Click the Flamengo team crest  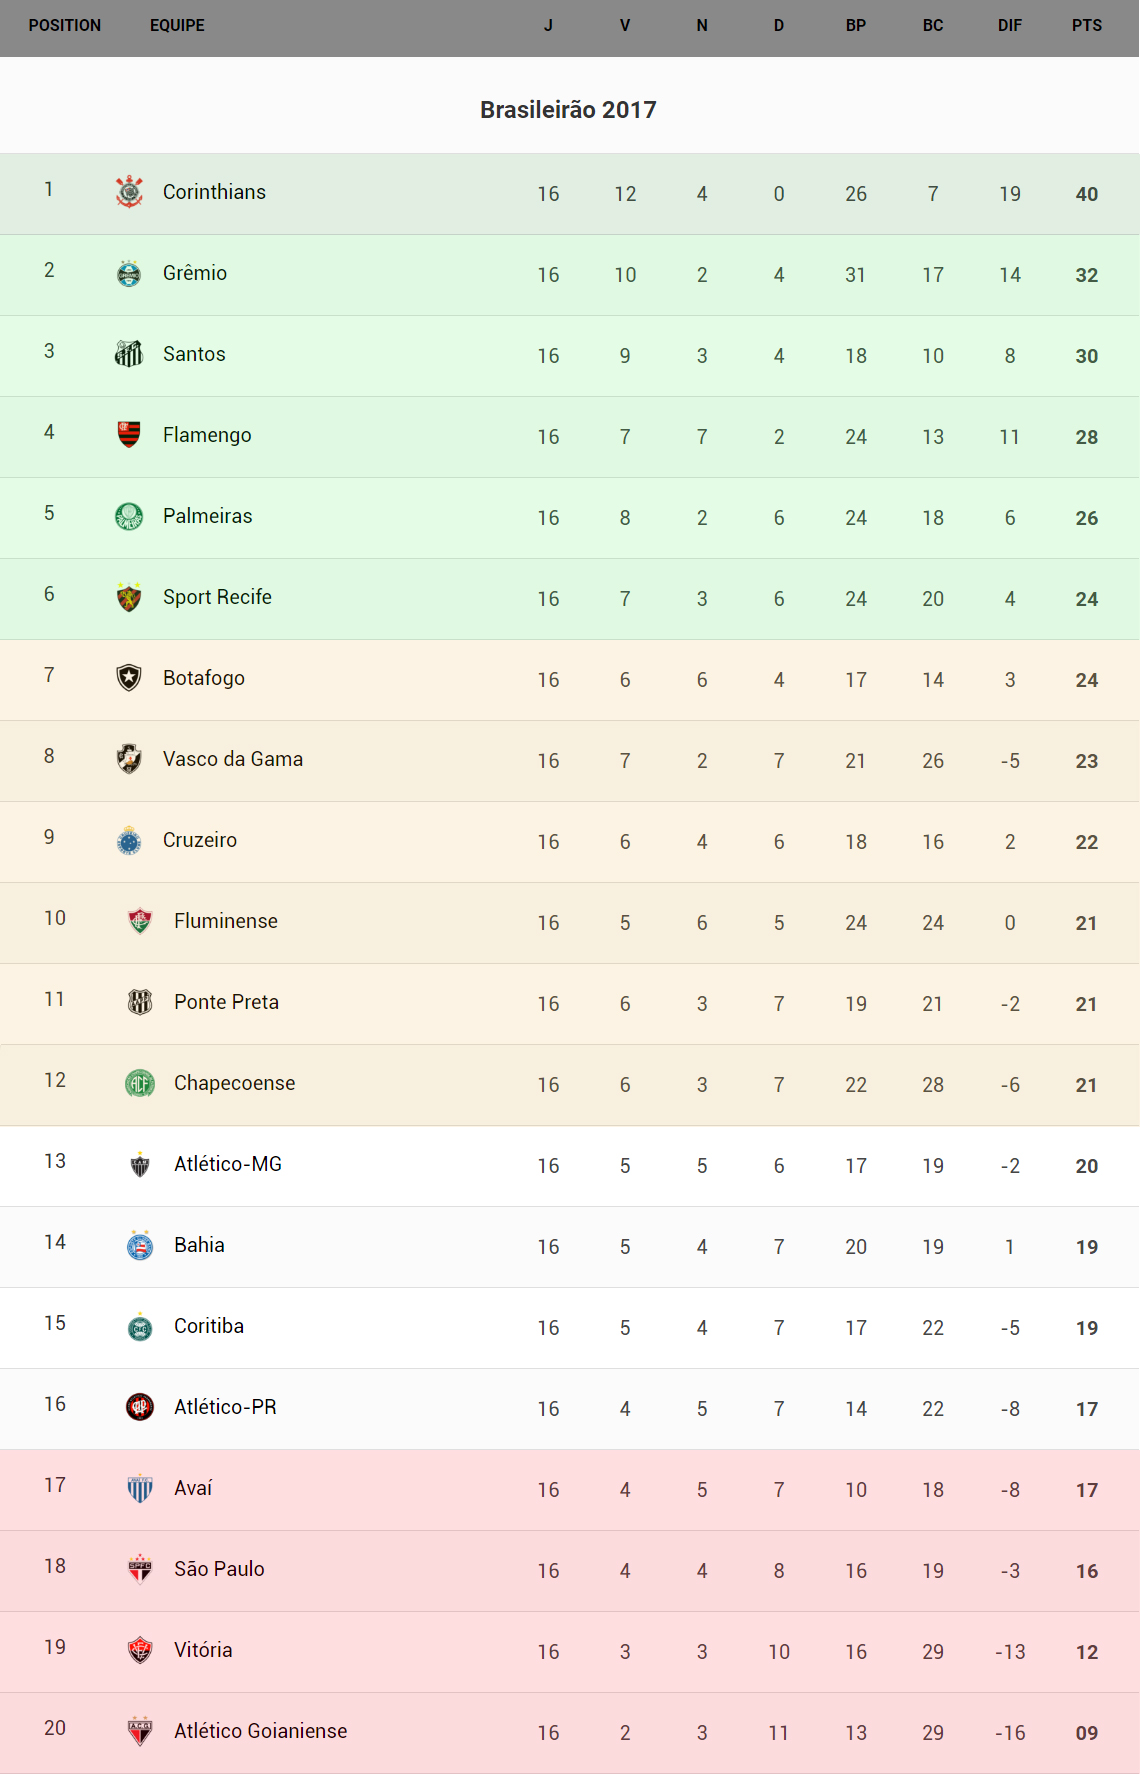[129, 434]
